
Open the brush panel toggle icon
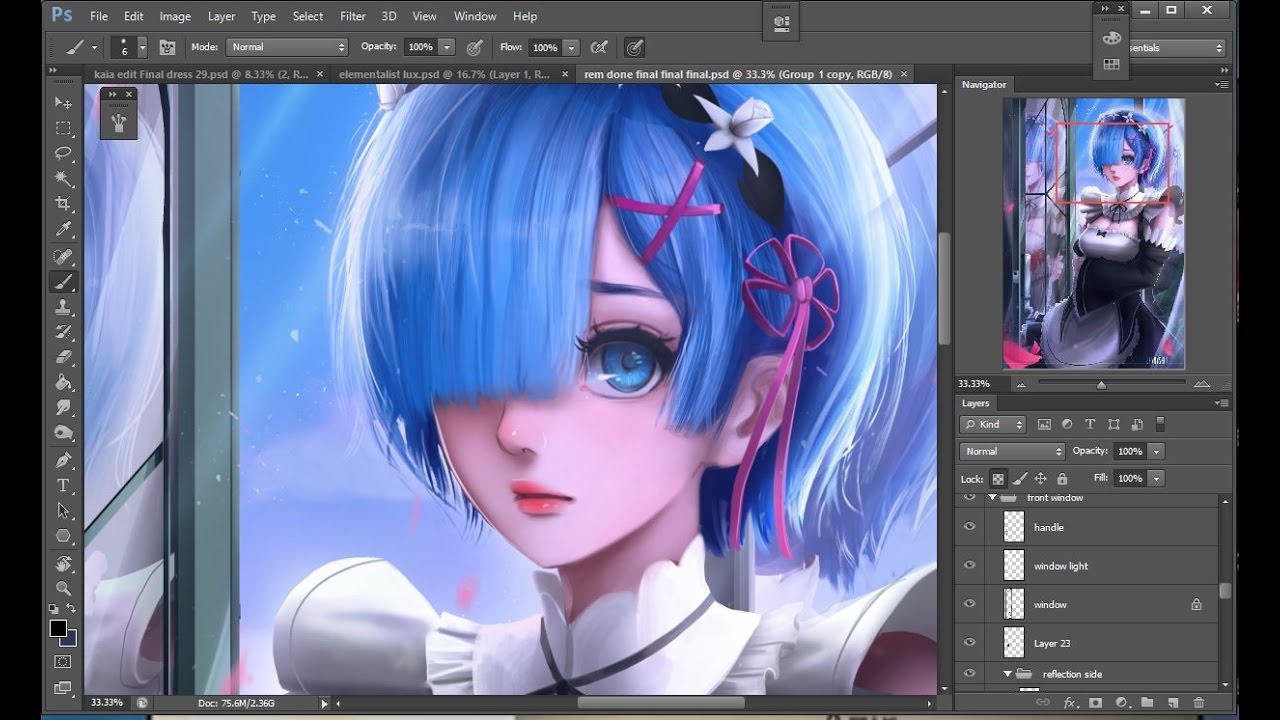point(167,47)
